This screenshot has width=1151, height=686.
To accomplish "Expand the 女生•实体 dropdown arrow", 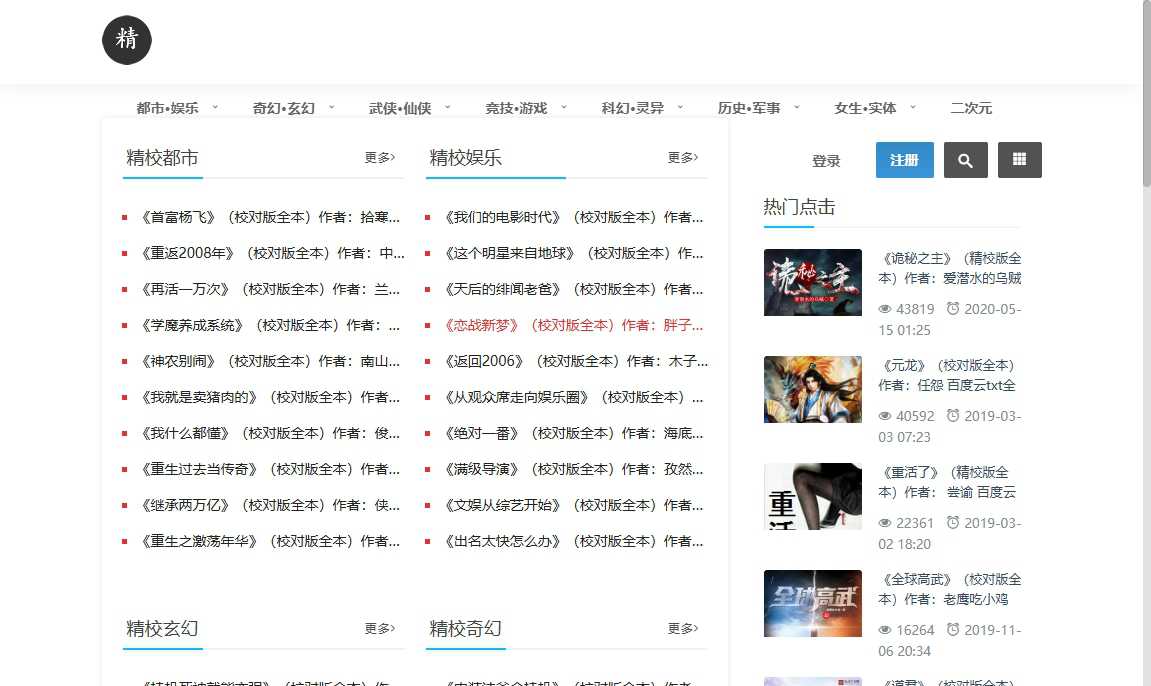I will (913, 107).
